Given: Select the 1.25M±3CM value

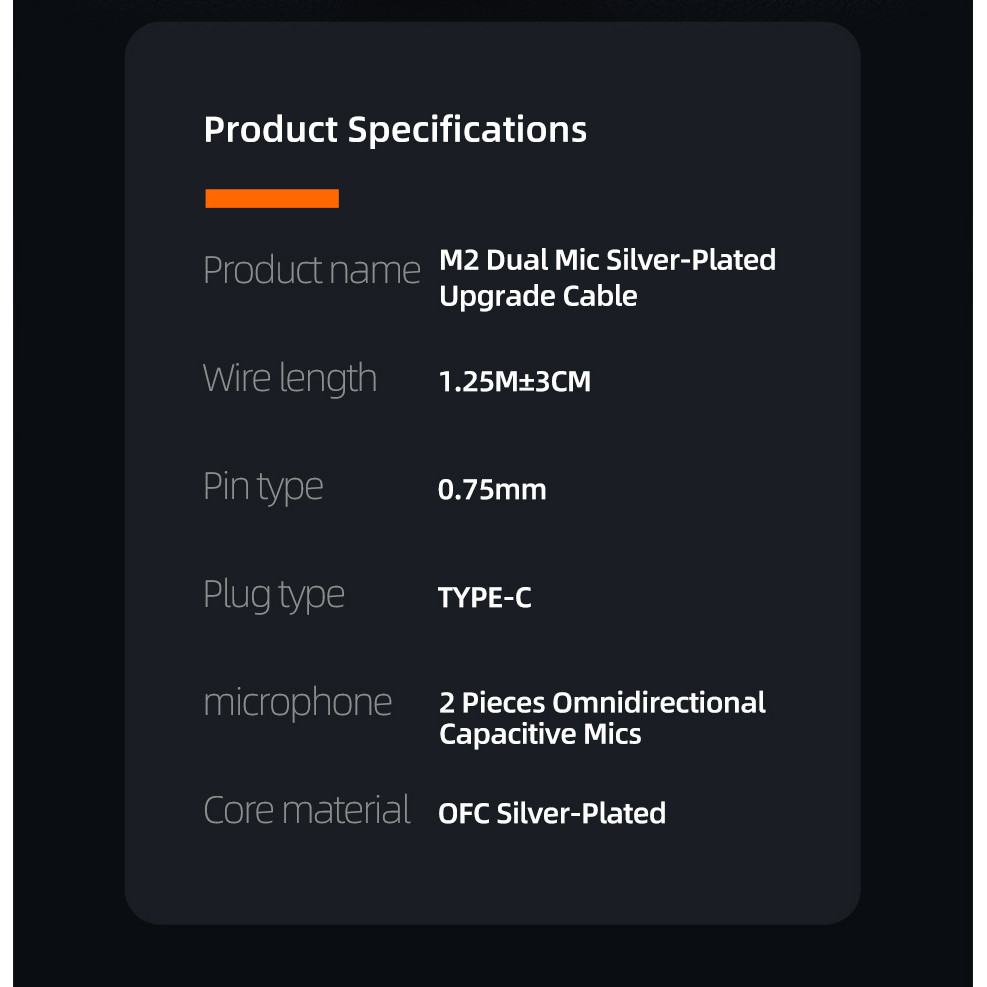Looking at the screenshot, I should pyautogui.click(x=515, y=381).
